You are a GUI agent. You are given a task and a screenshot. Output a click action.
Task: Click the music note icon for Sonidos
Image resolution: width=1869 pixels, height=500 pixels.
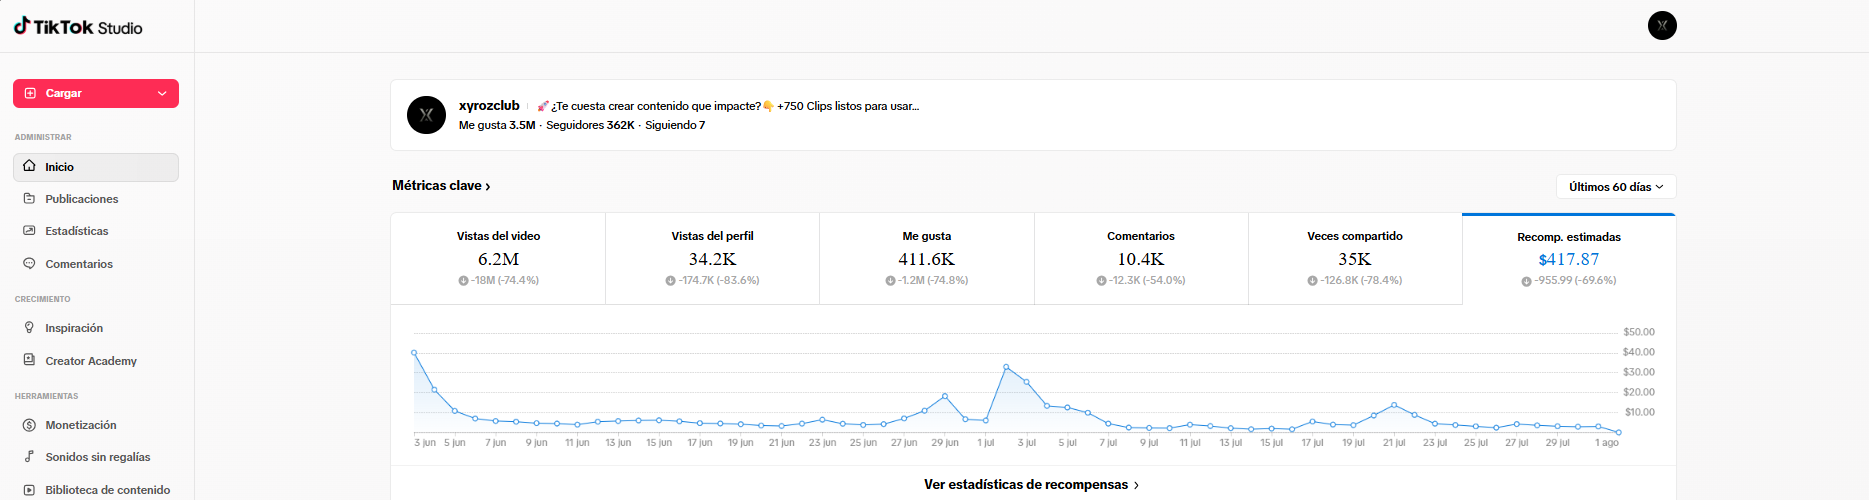click(x=29, y=457)
